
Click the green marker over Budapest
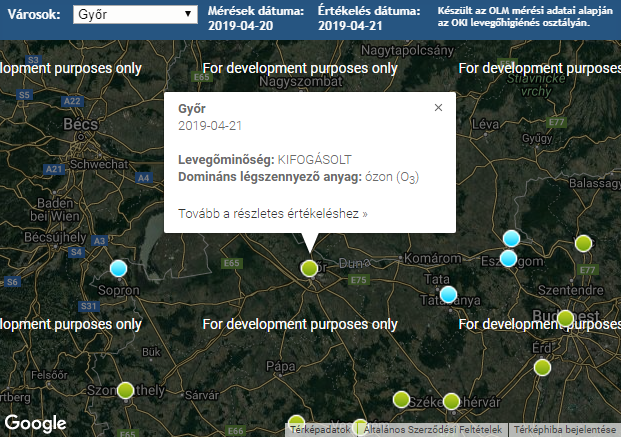566,319
